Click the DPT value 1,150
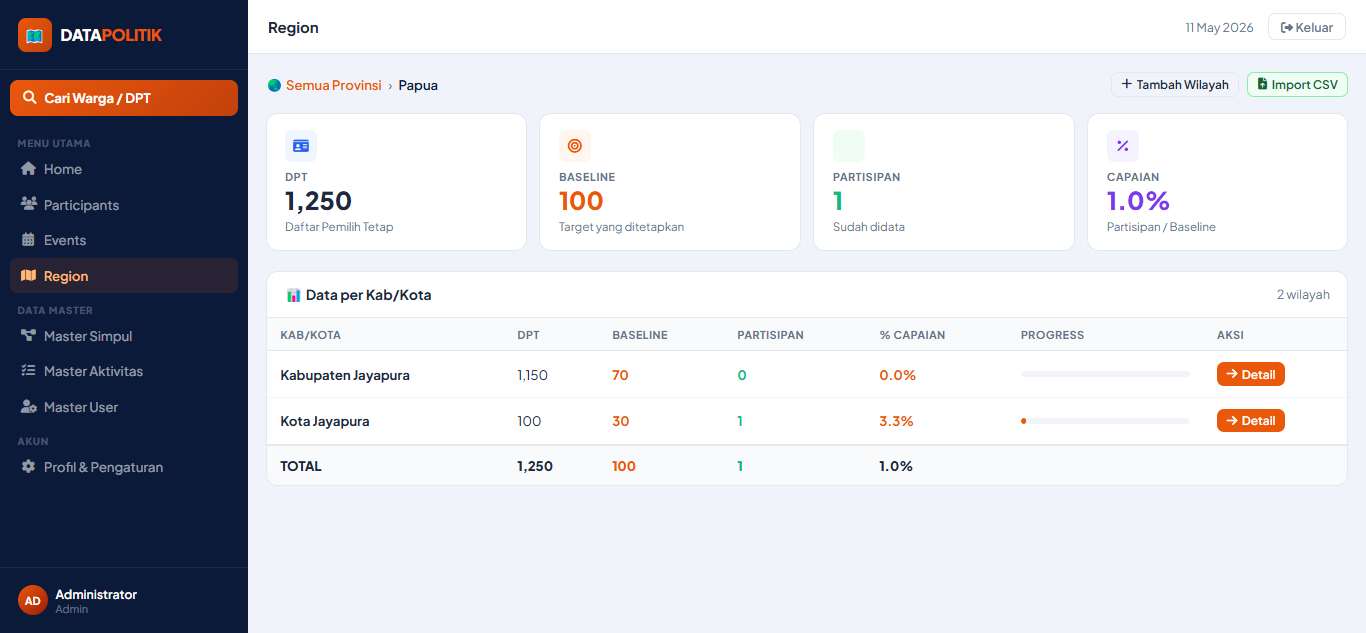This screenshot has width=1366, height=633. [x=532, y=375]
